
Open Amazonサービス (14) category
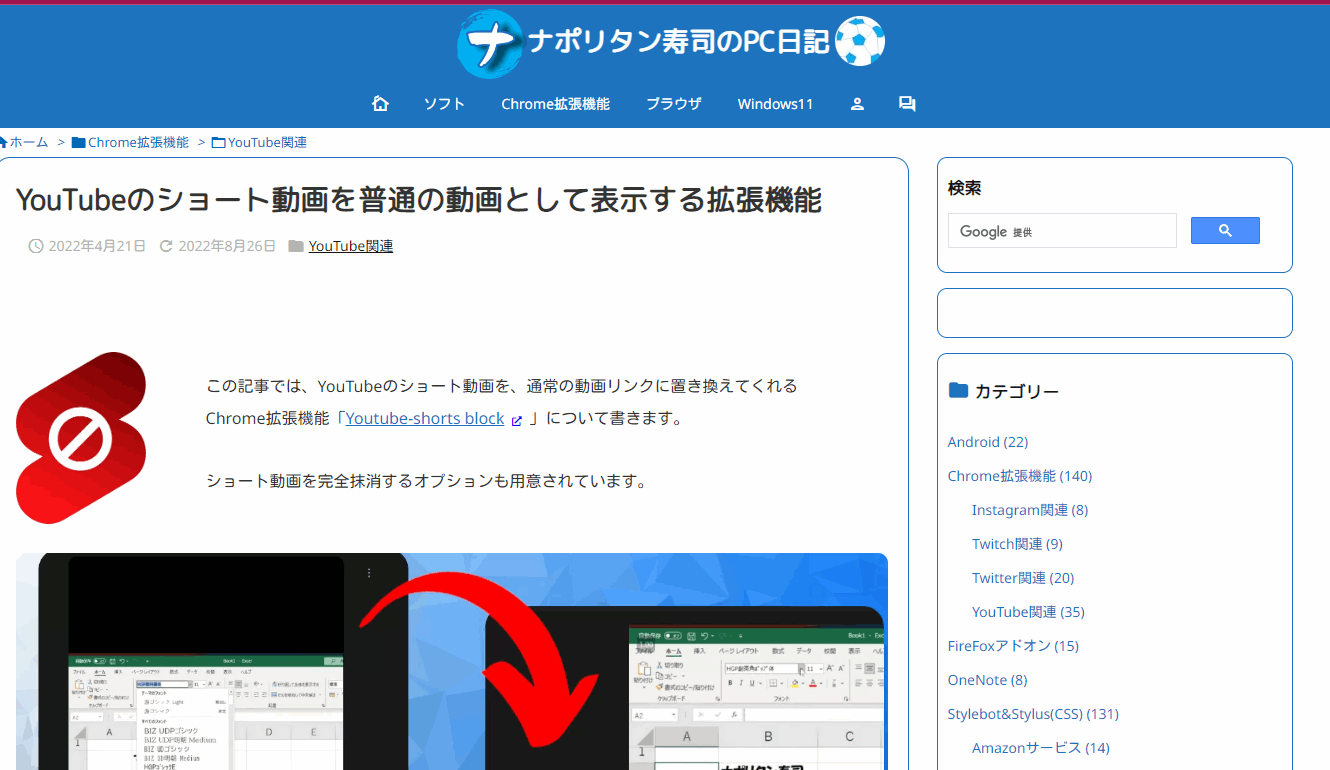(x=1040, y=748)
